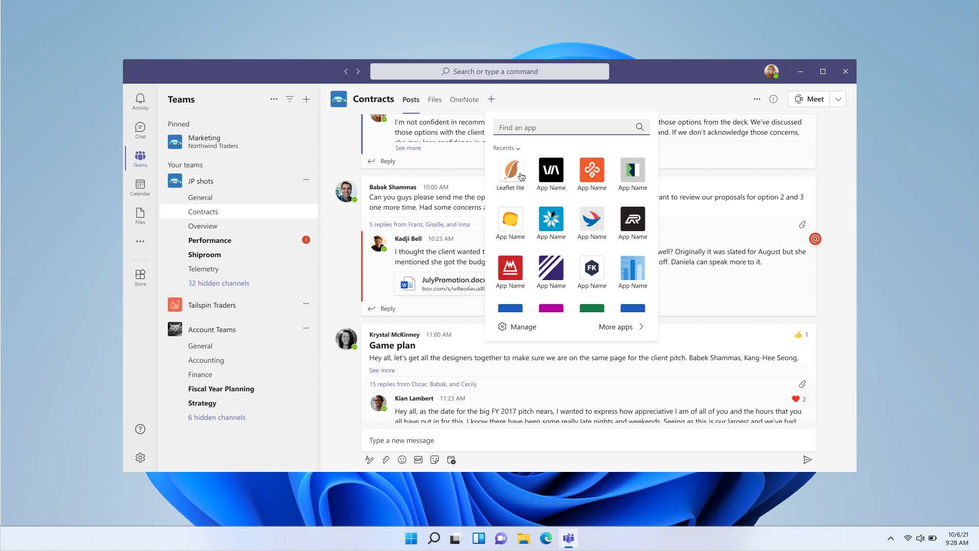
Task: Expand 6 hidden channels
Action: (217, 417)
